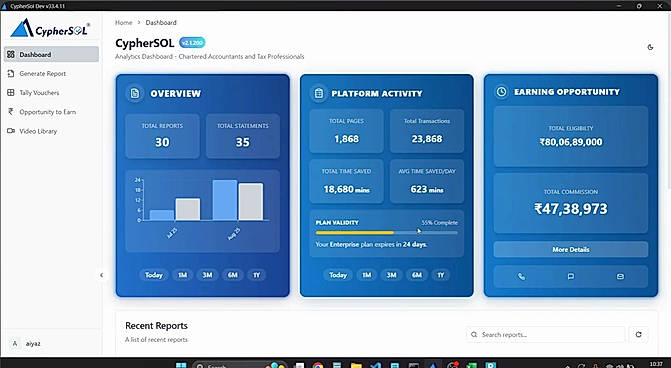Click the Platform Activity clipboard icon

click(x=319, y=93)
